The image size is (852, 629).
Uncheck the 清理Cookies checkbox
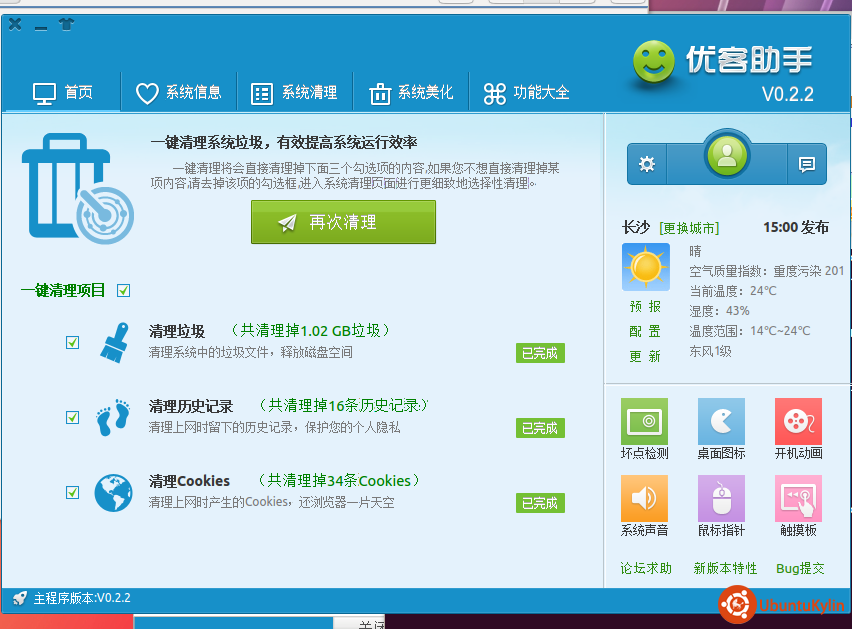(72, 492)
